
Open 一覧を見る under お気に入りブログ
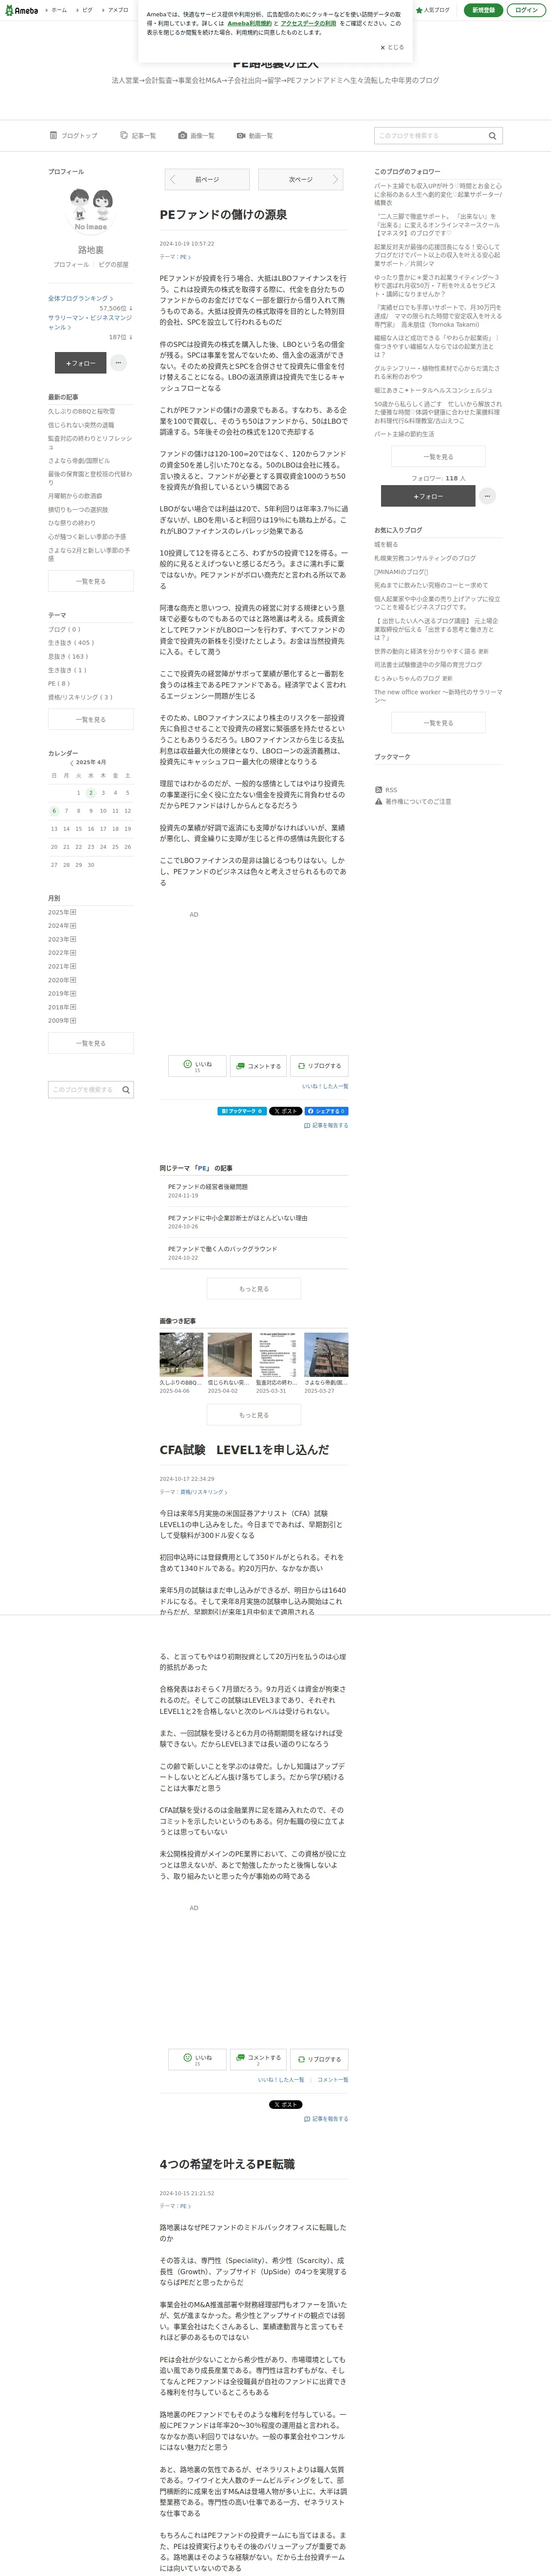point(438,723)
